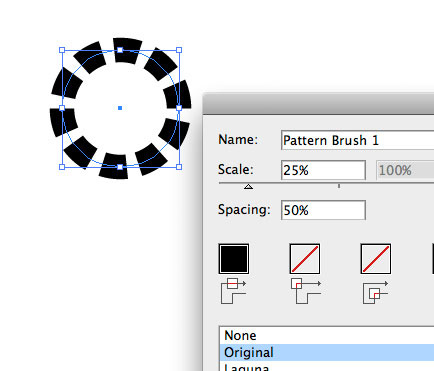Select Original in the pattern list
434x371 pixels.
point(327,352)
